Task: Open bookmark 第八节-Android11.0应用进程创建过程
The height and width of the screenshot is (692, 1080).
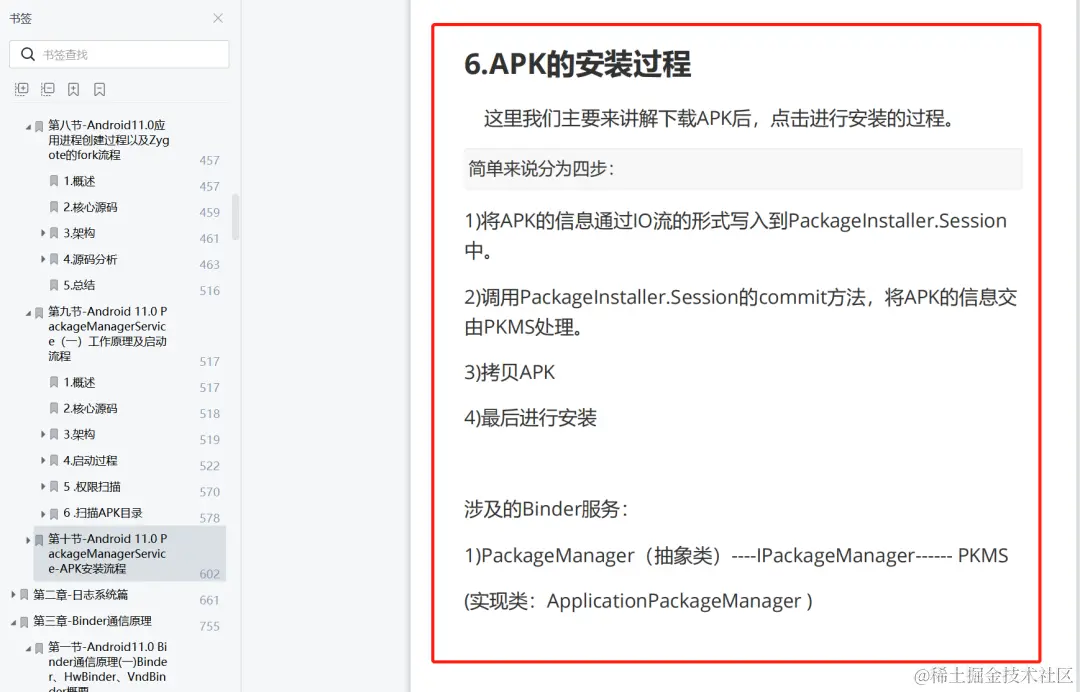Action: [108, 140]
